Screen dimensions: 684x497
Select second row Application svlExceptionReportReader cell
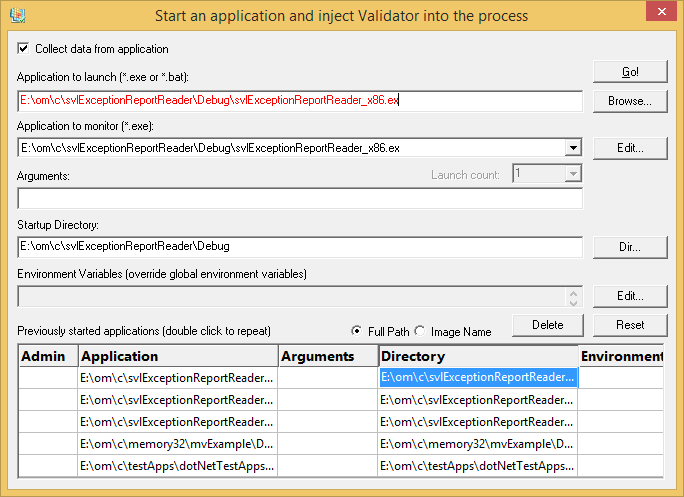point(178,400)
